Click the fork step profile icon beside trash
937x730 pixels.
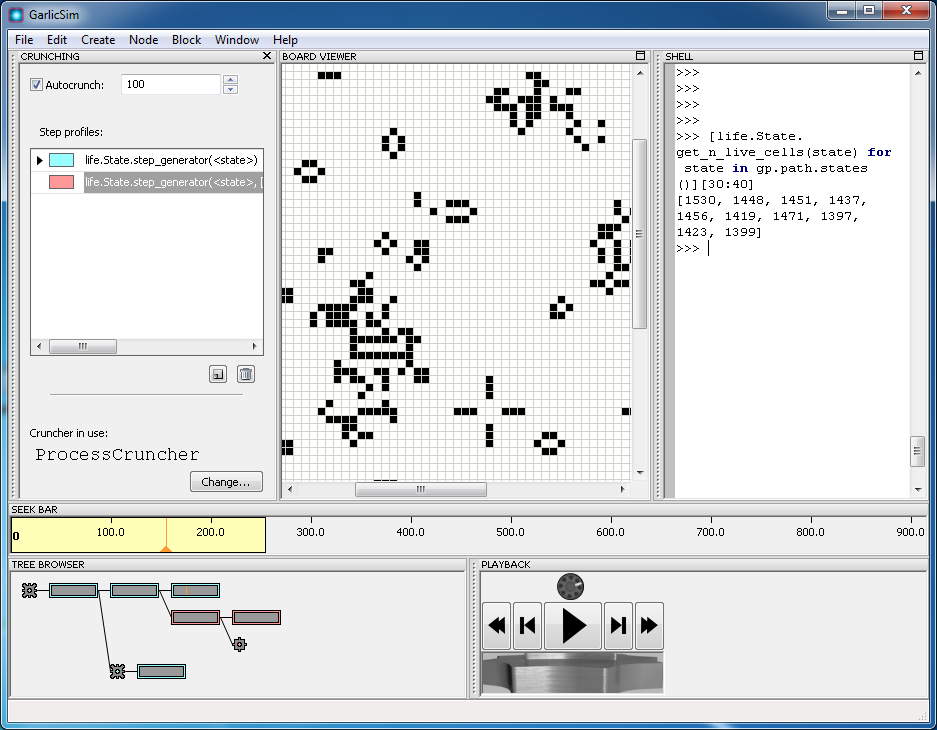(x=217, y=375)
